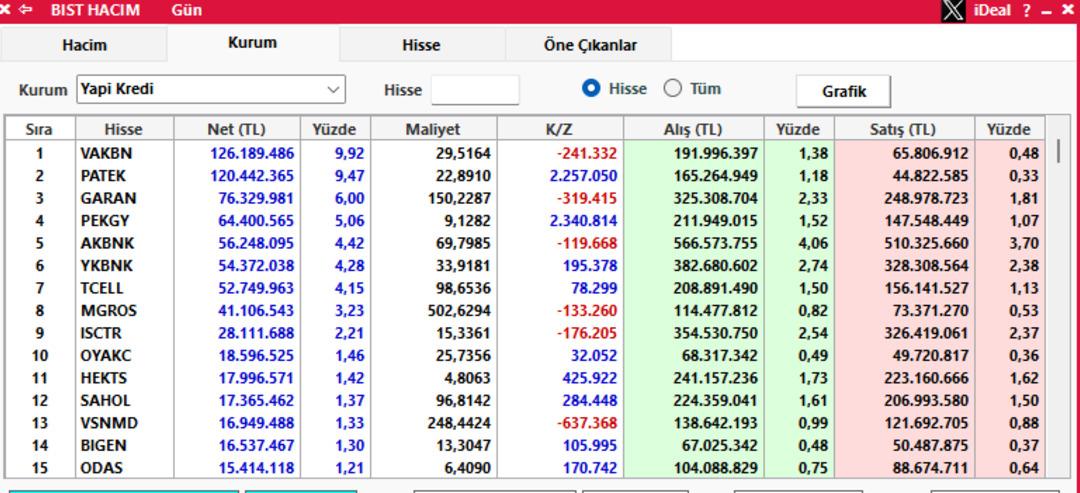Image resolution: width=1080 pixels, height=493 pixels.
Task: Click the Hisse input field
Action: click(x=475, y=90)
